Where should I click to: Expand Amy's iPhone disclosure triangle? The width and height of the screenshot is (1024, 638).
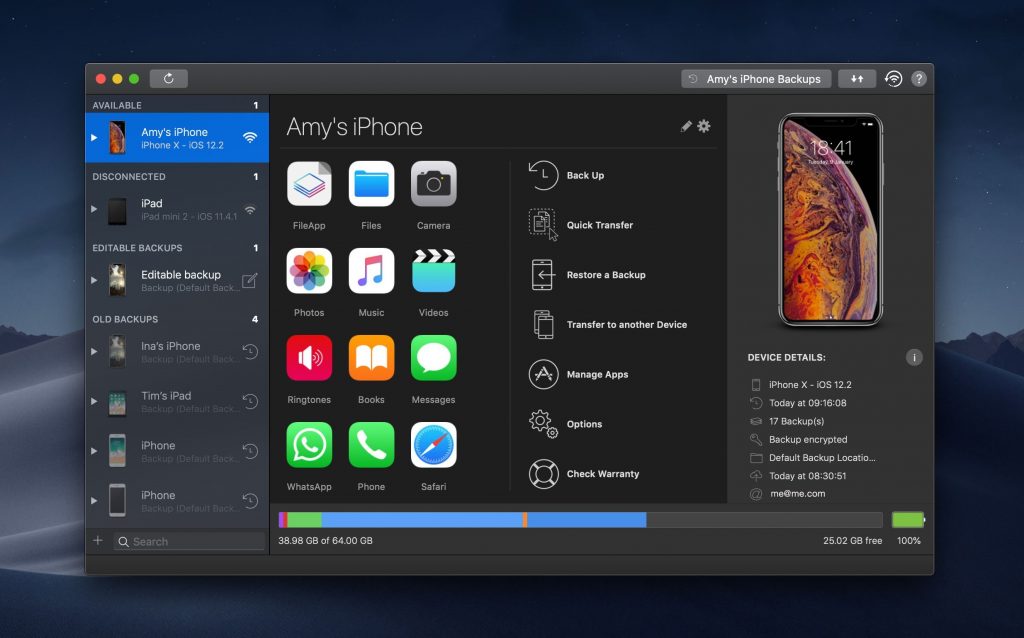[x=95, y=138]
